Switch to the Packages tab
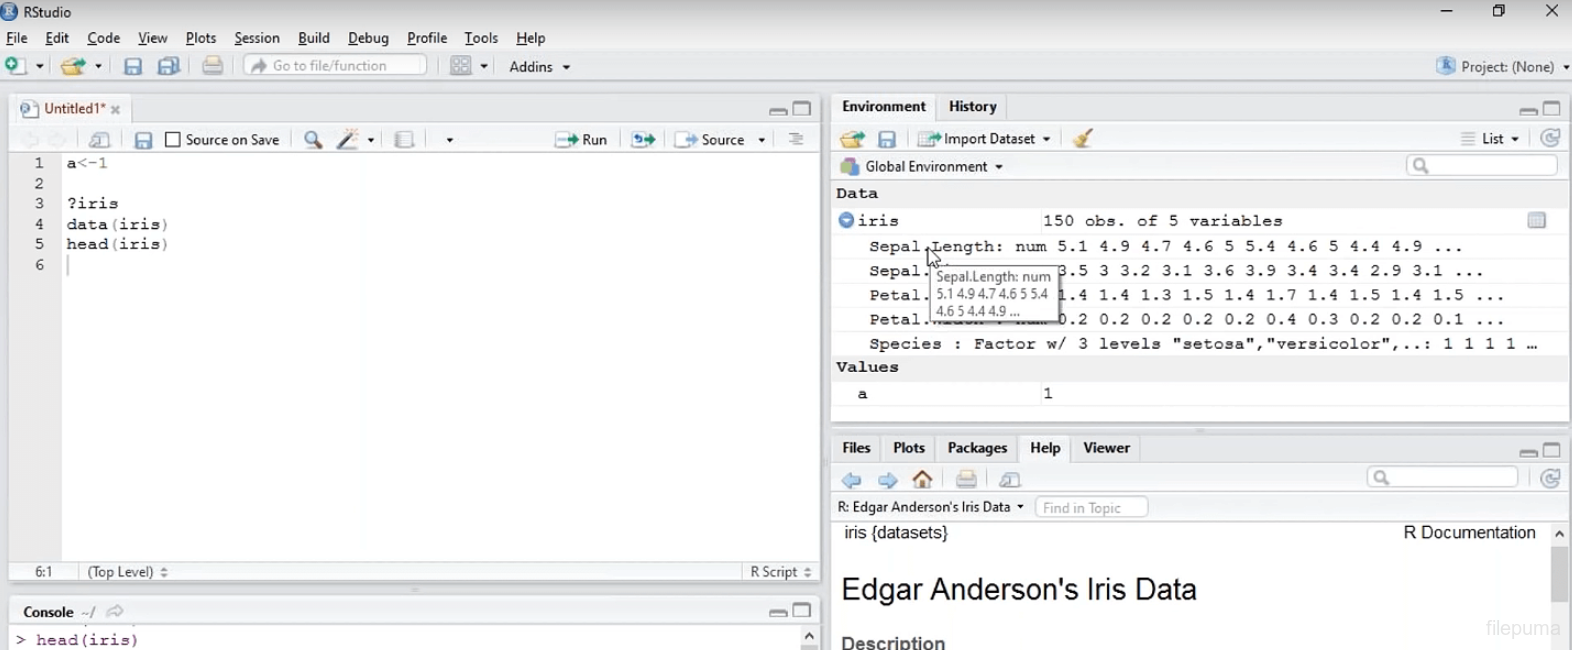This screenshot has width=1572, height=650. (x=976, y=448)
